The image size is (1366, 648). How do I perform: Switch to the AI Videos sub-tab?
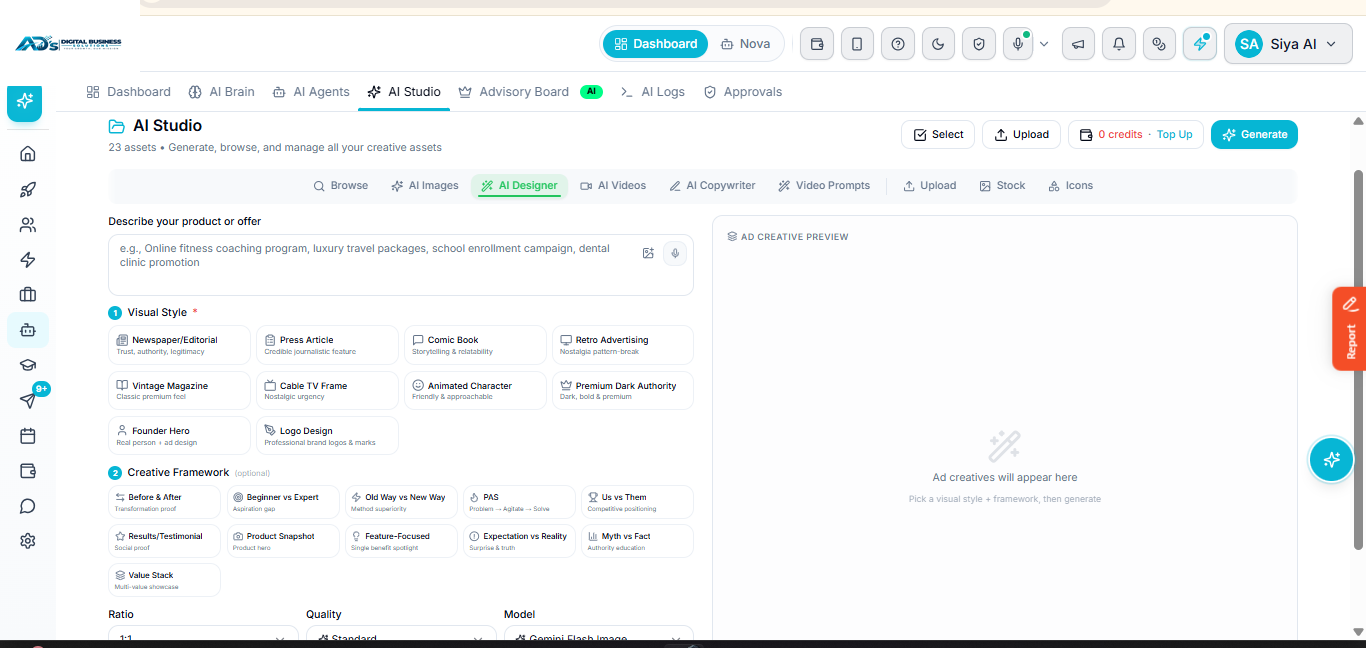[613, 186]
